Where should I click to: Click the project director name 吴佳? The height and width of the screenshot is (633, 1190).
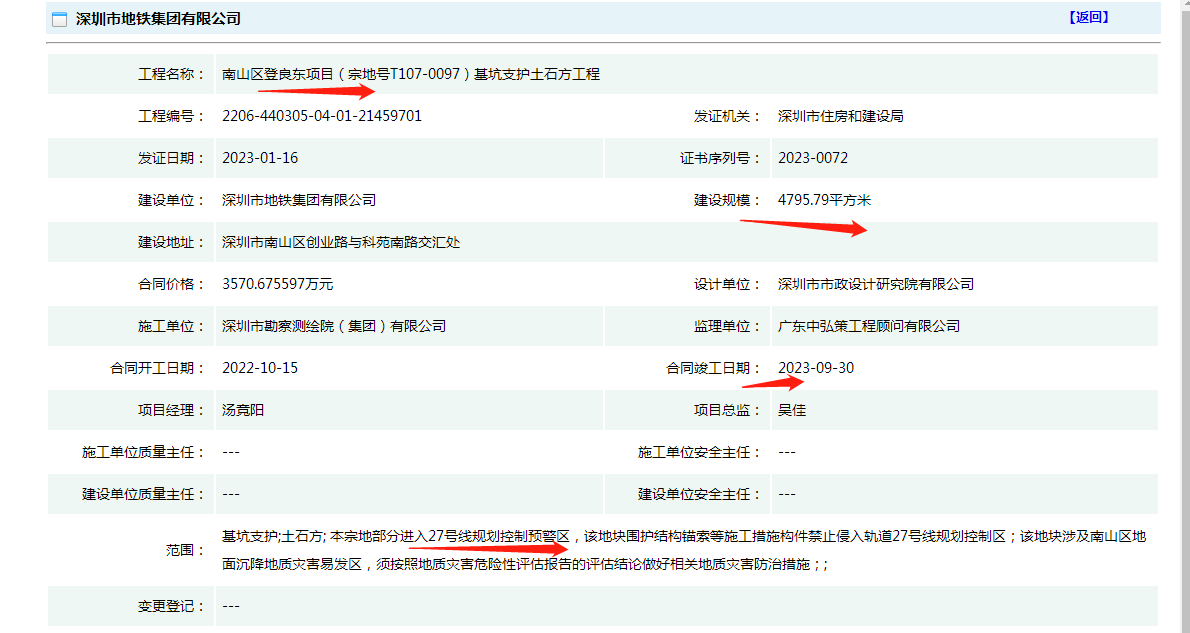tap(792, 410)
